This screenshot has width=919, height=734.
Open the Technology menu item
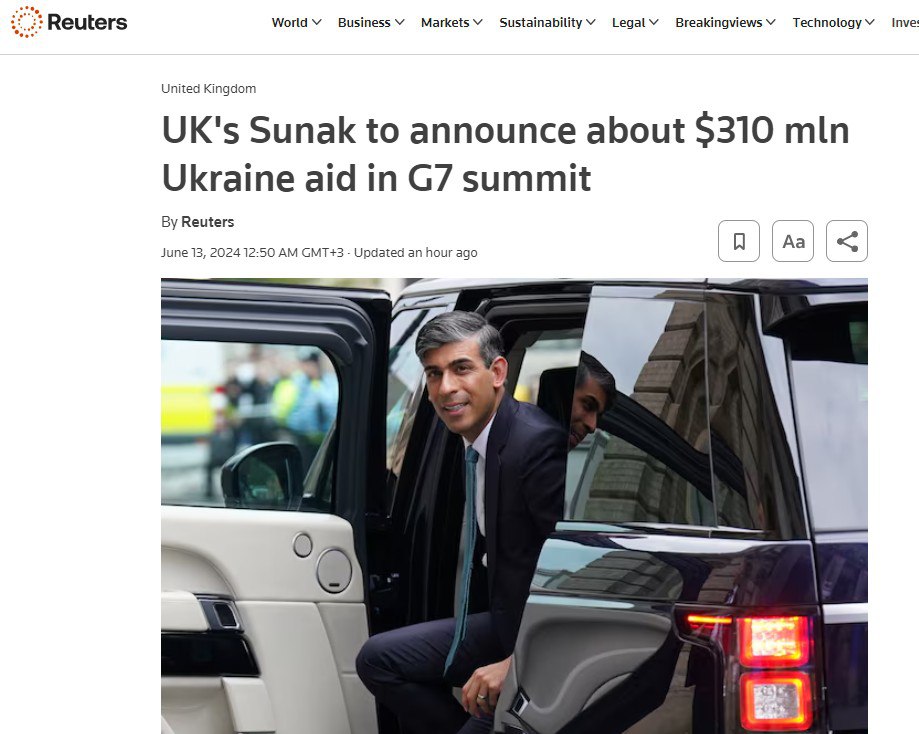pyautogui.click(x=827, y=22)
